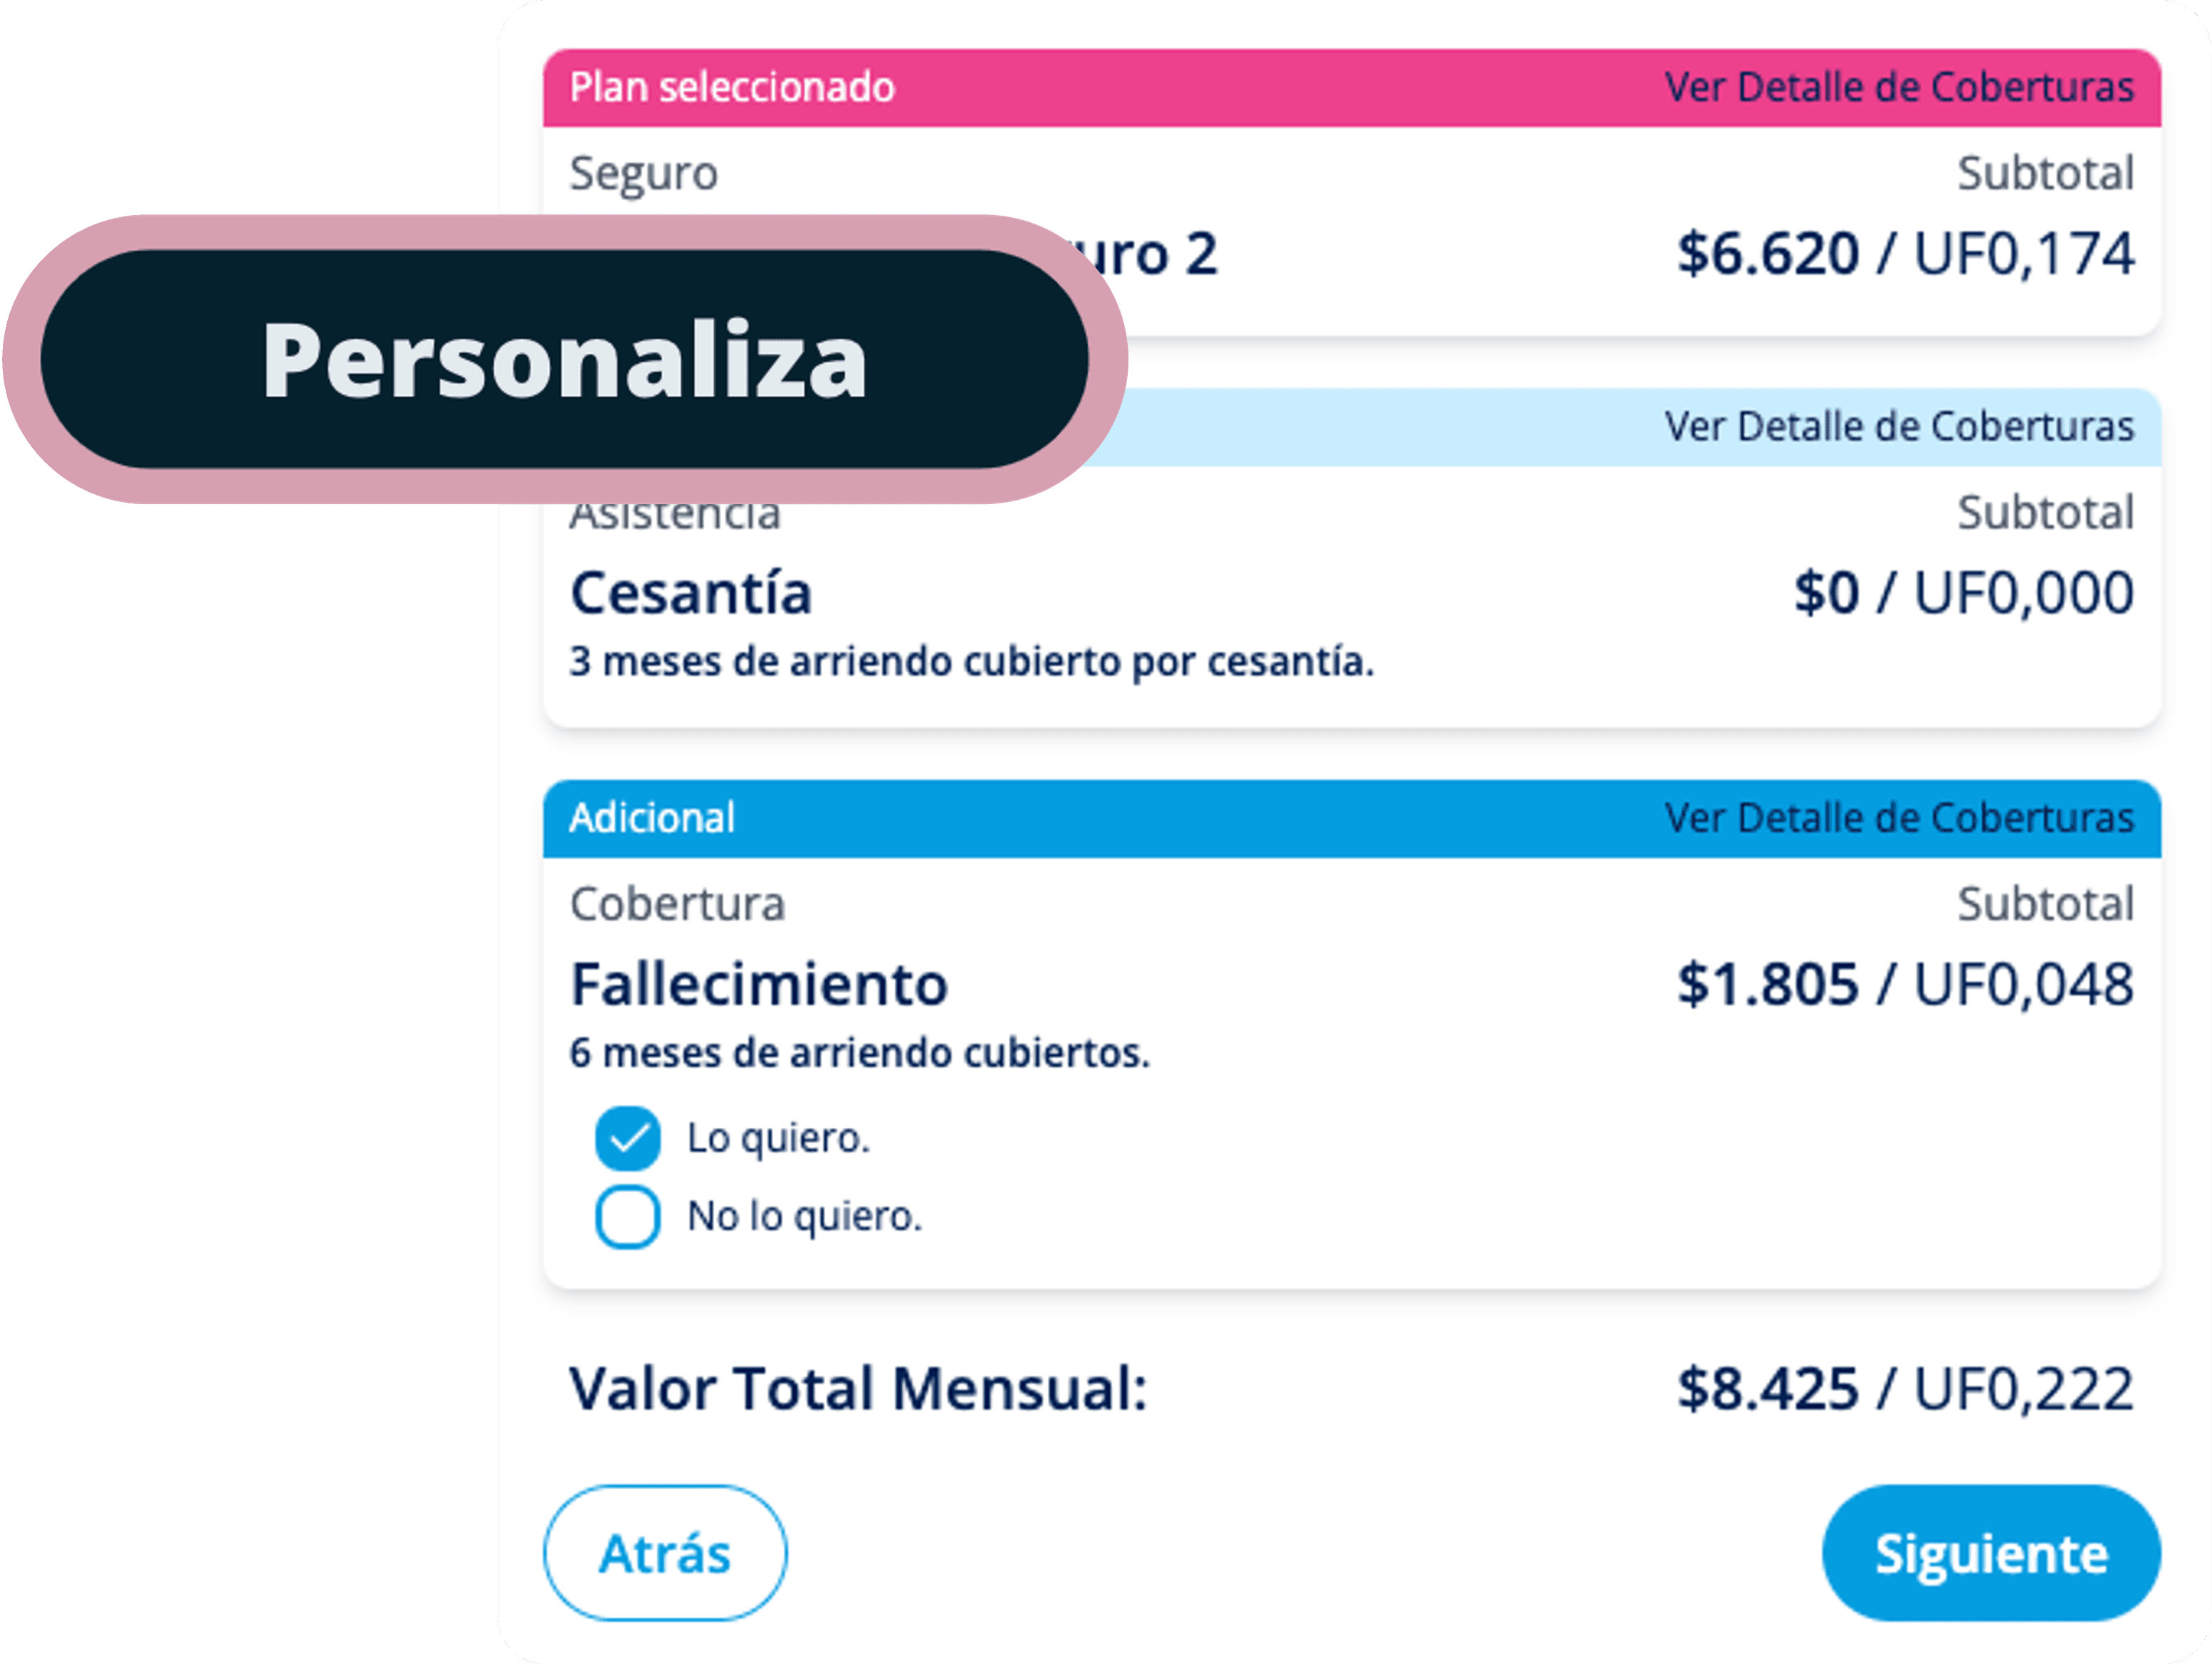Viewport: 2212px width, 1664px height.
Task: Tick the "No lo quiero." checkbox
Action: click(627, 1217)
